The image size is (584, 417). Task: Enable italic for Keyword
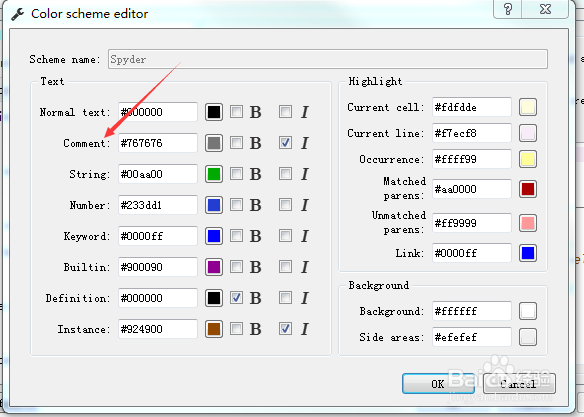285,235
